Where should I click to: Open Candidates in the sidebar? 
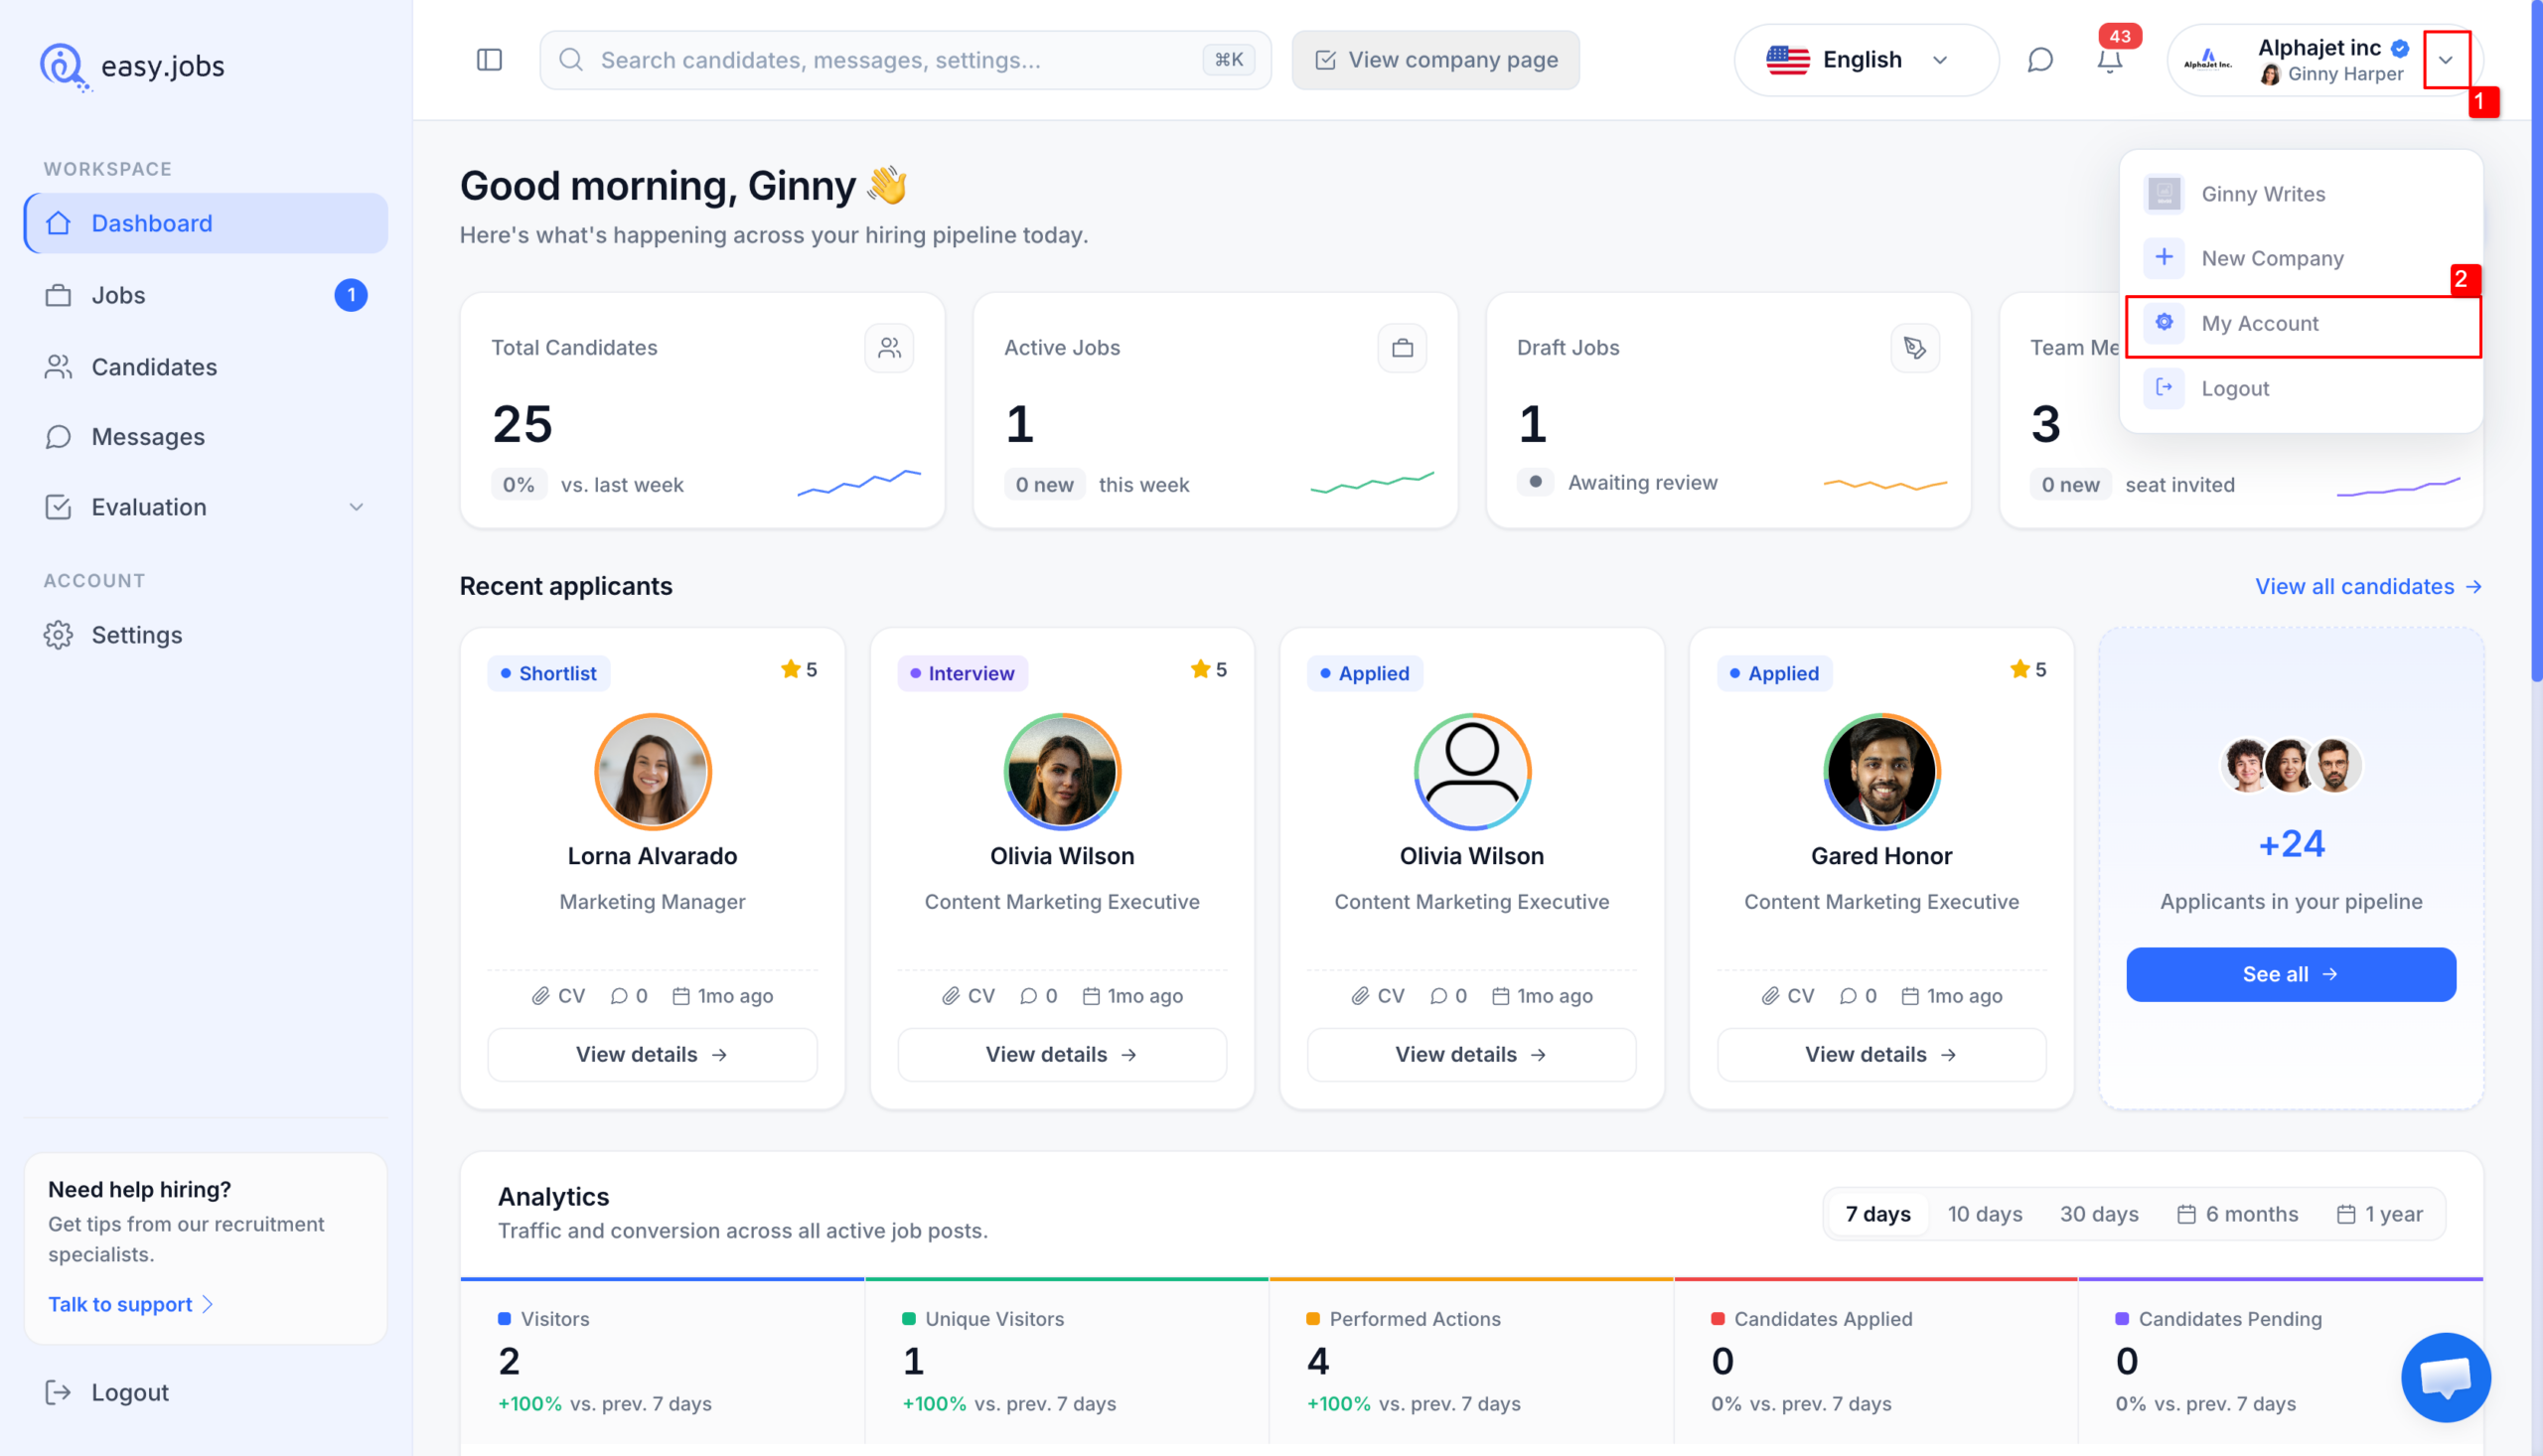[x=205, y=367]
